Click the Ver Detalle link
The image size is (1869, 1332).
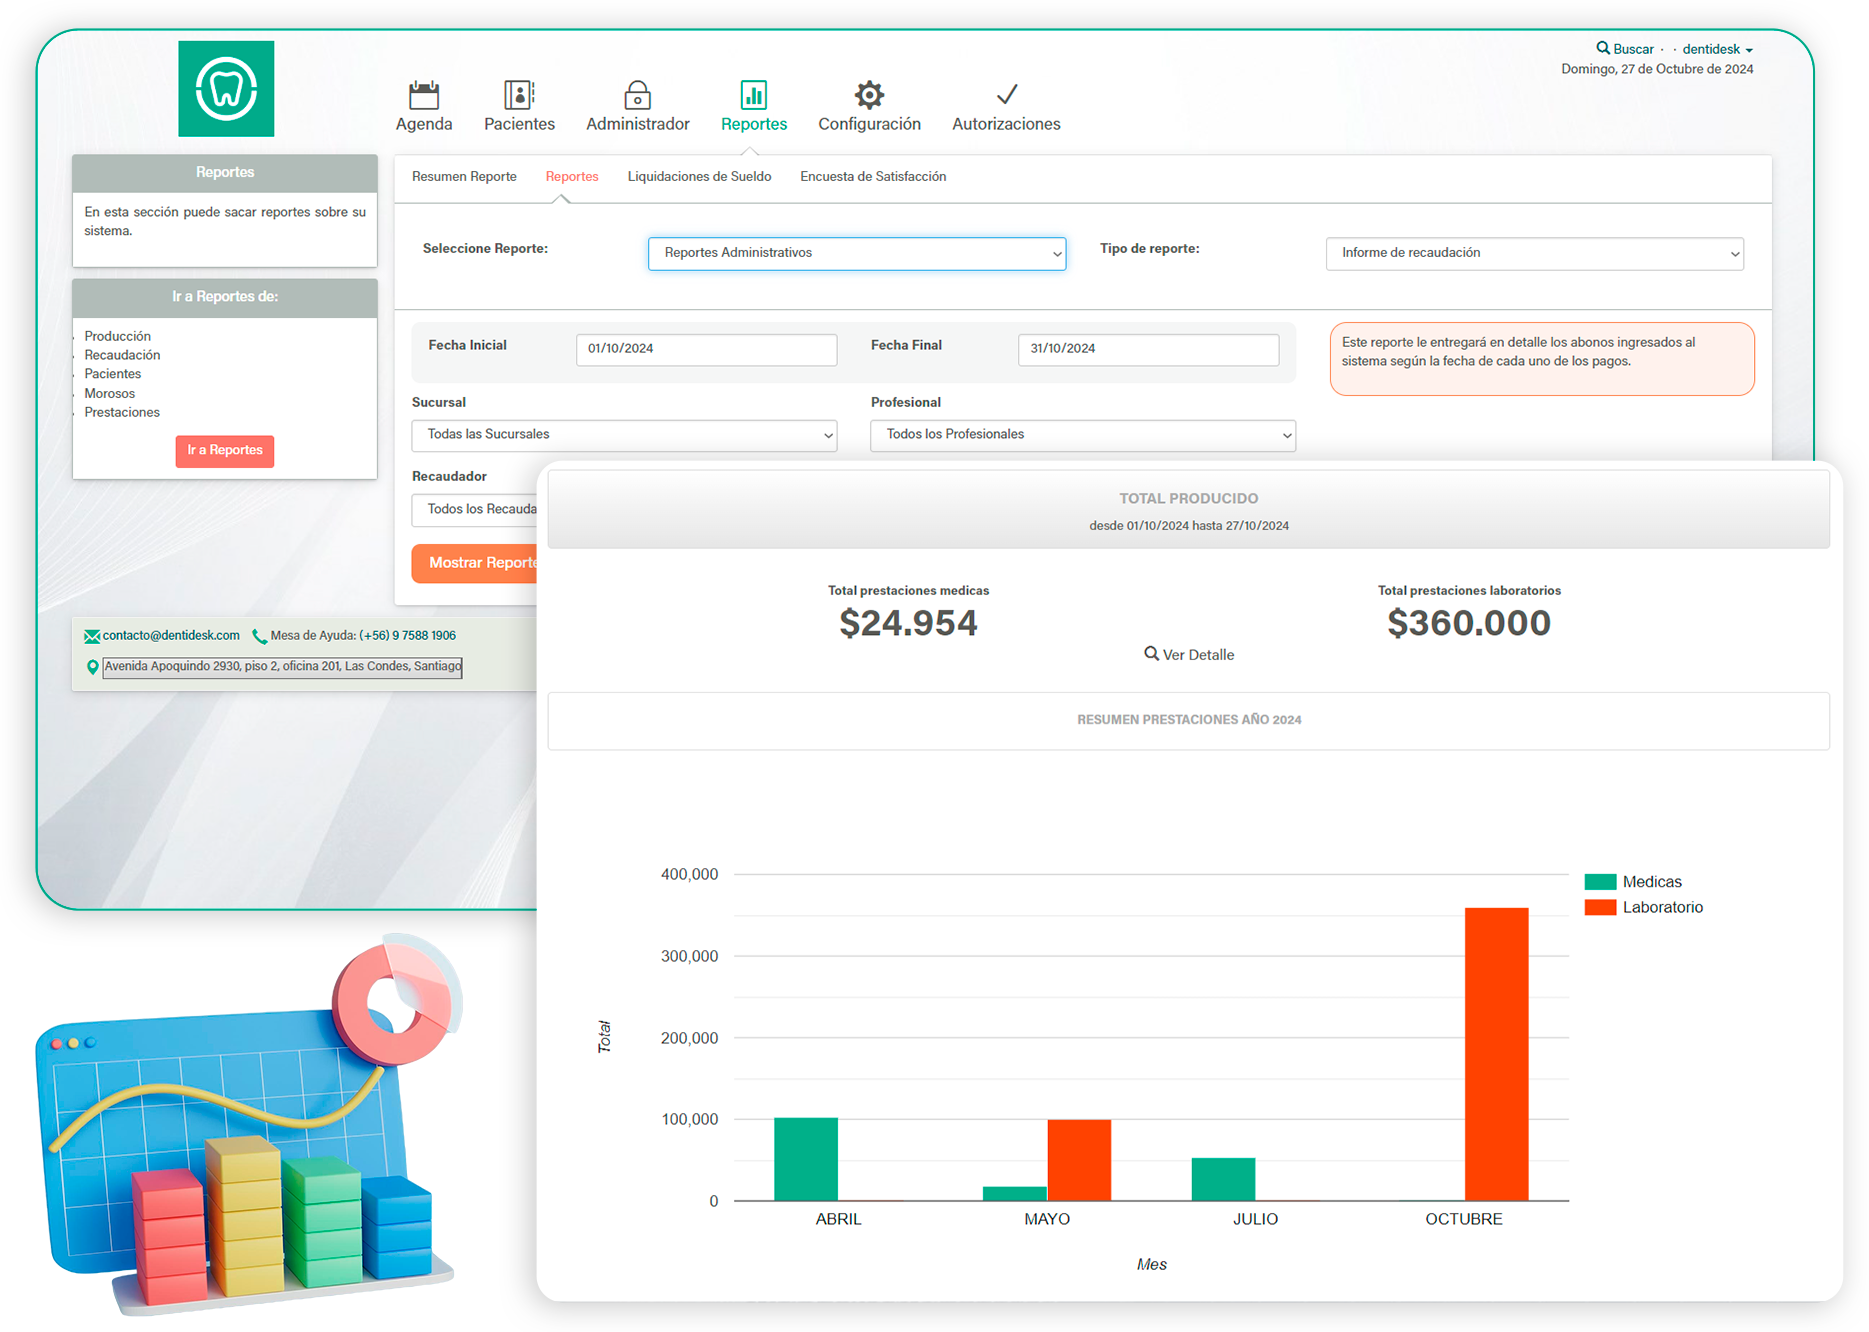(x=1189, y=655)
